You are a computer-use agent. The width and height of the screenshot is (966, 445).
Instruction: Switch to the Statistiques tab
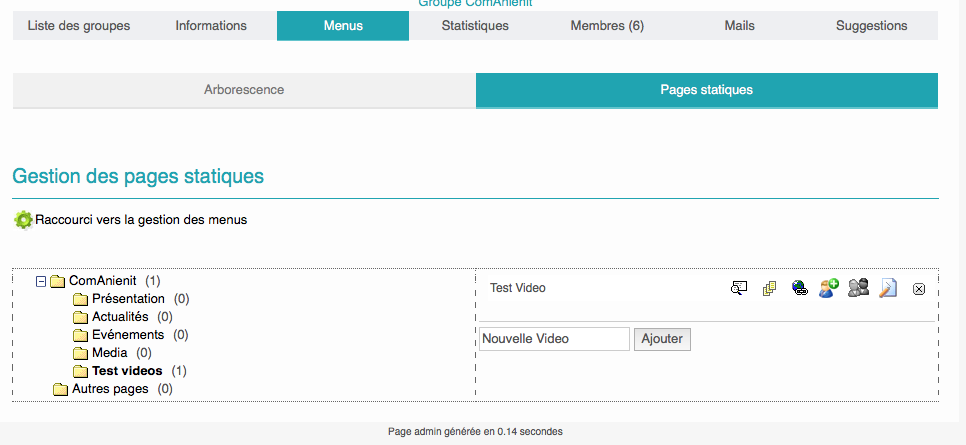[475, 26]
